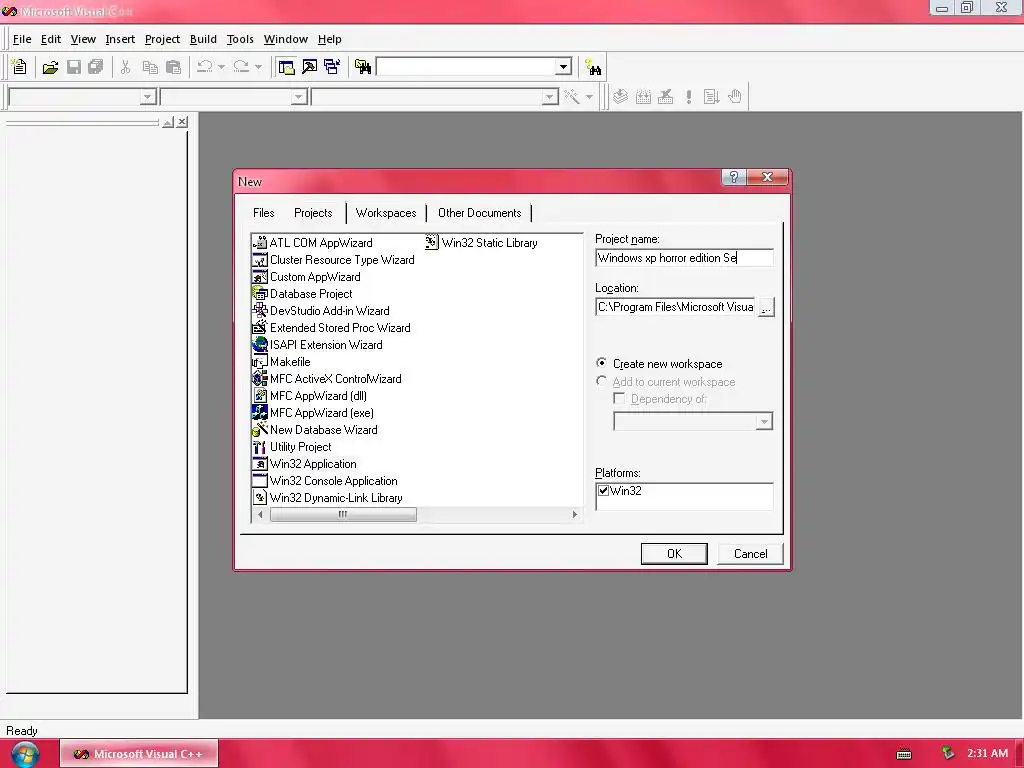Open the Find combo box dropdown arrow
The width and height of the screenshot is (1024, 768).
(563, 67)
